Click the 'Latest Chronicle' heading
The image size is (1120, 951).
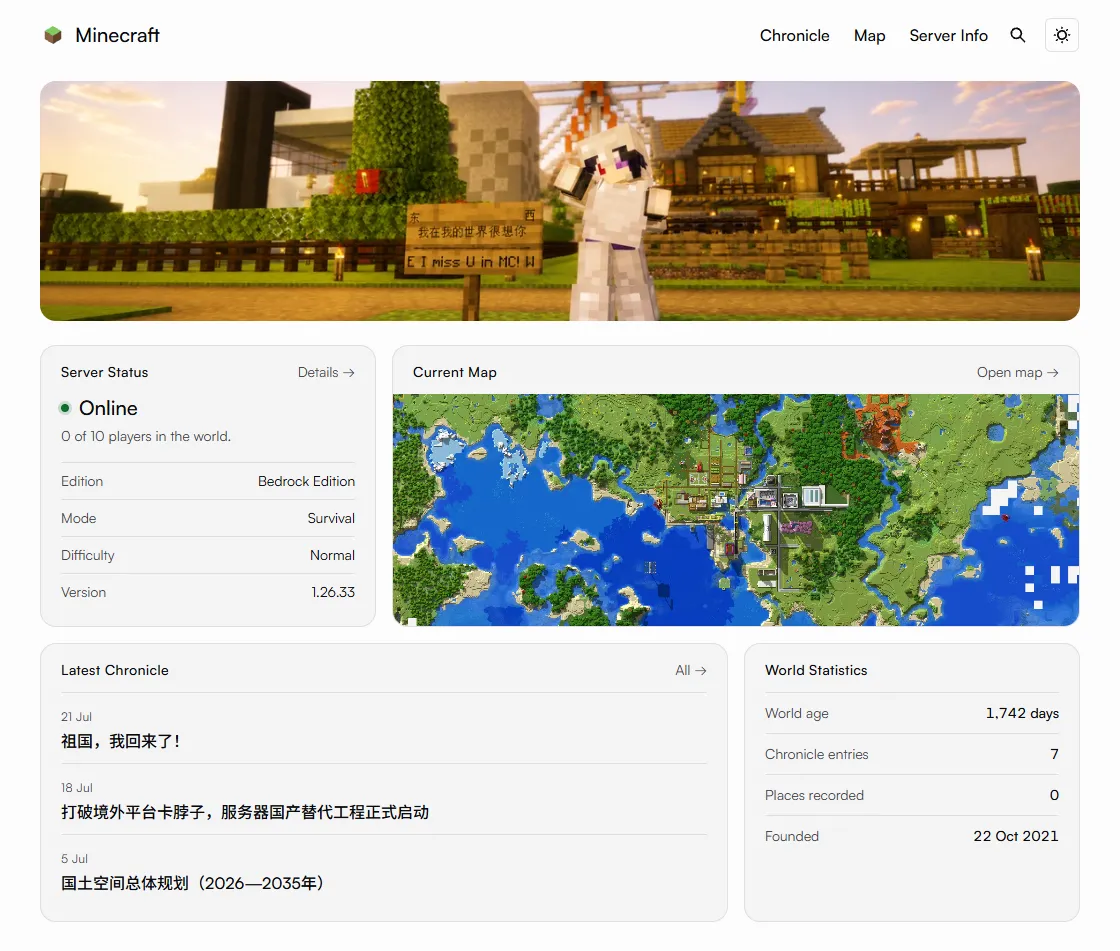point(114,670)
